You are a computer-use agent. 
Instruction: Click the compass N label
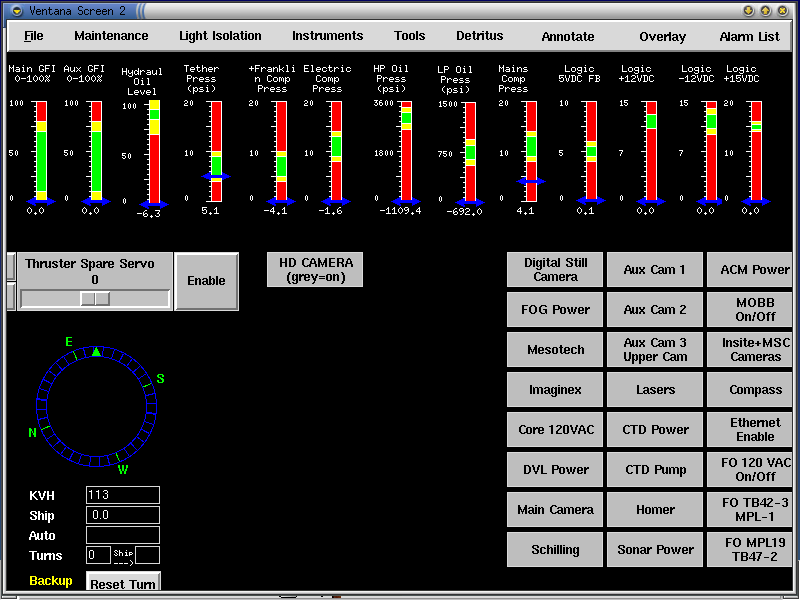coord(32,433)
